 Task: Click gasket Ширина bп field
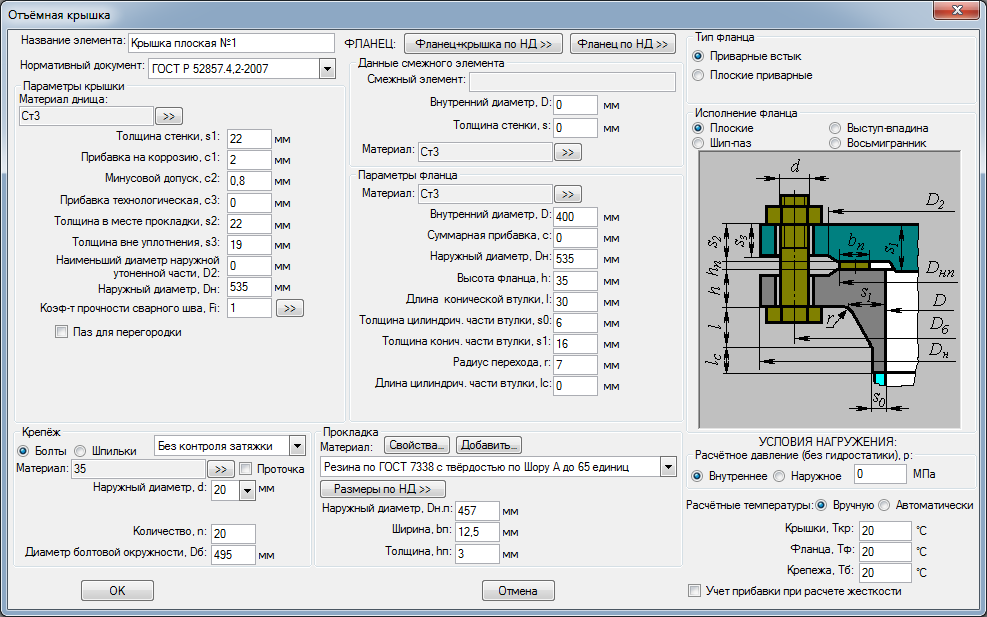coord(478,532)
